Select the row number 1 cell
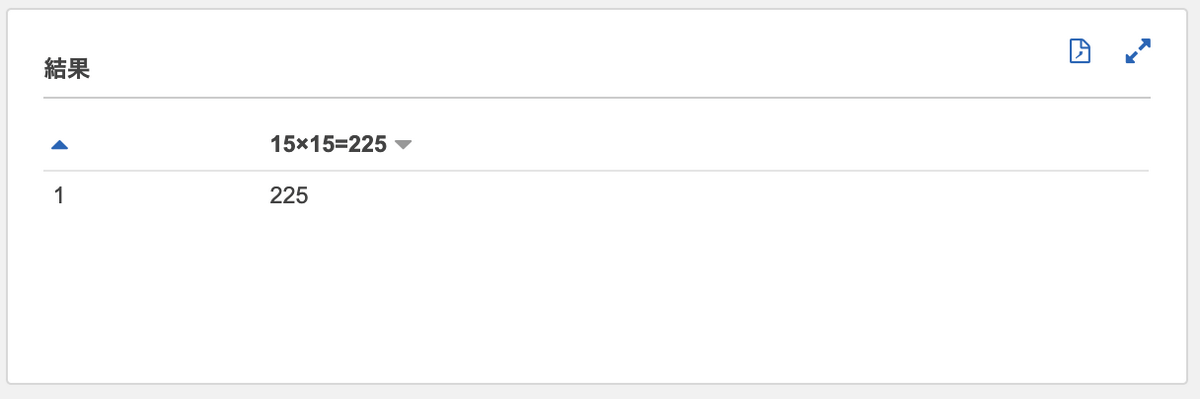The image size is (1200, 399). [59, 196]
